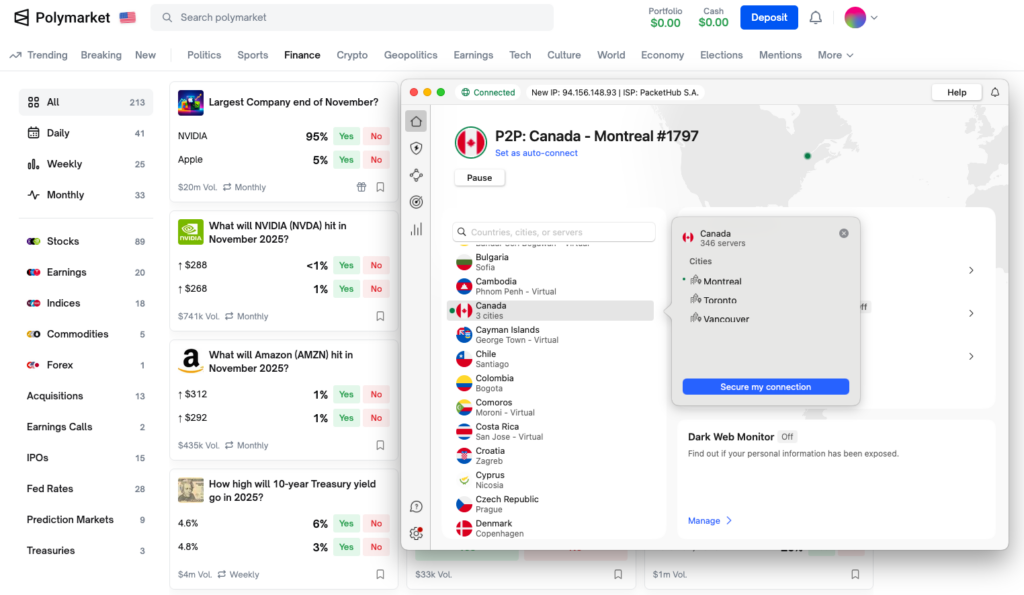Open the Threat Protection shield icon
Screen dimensions: 1024x595
[416, 148]
